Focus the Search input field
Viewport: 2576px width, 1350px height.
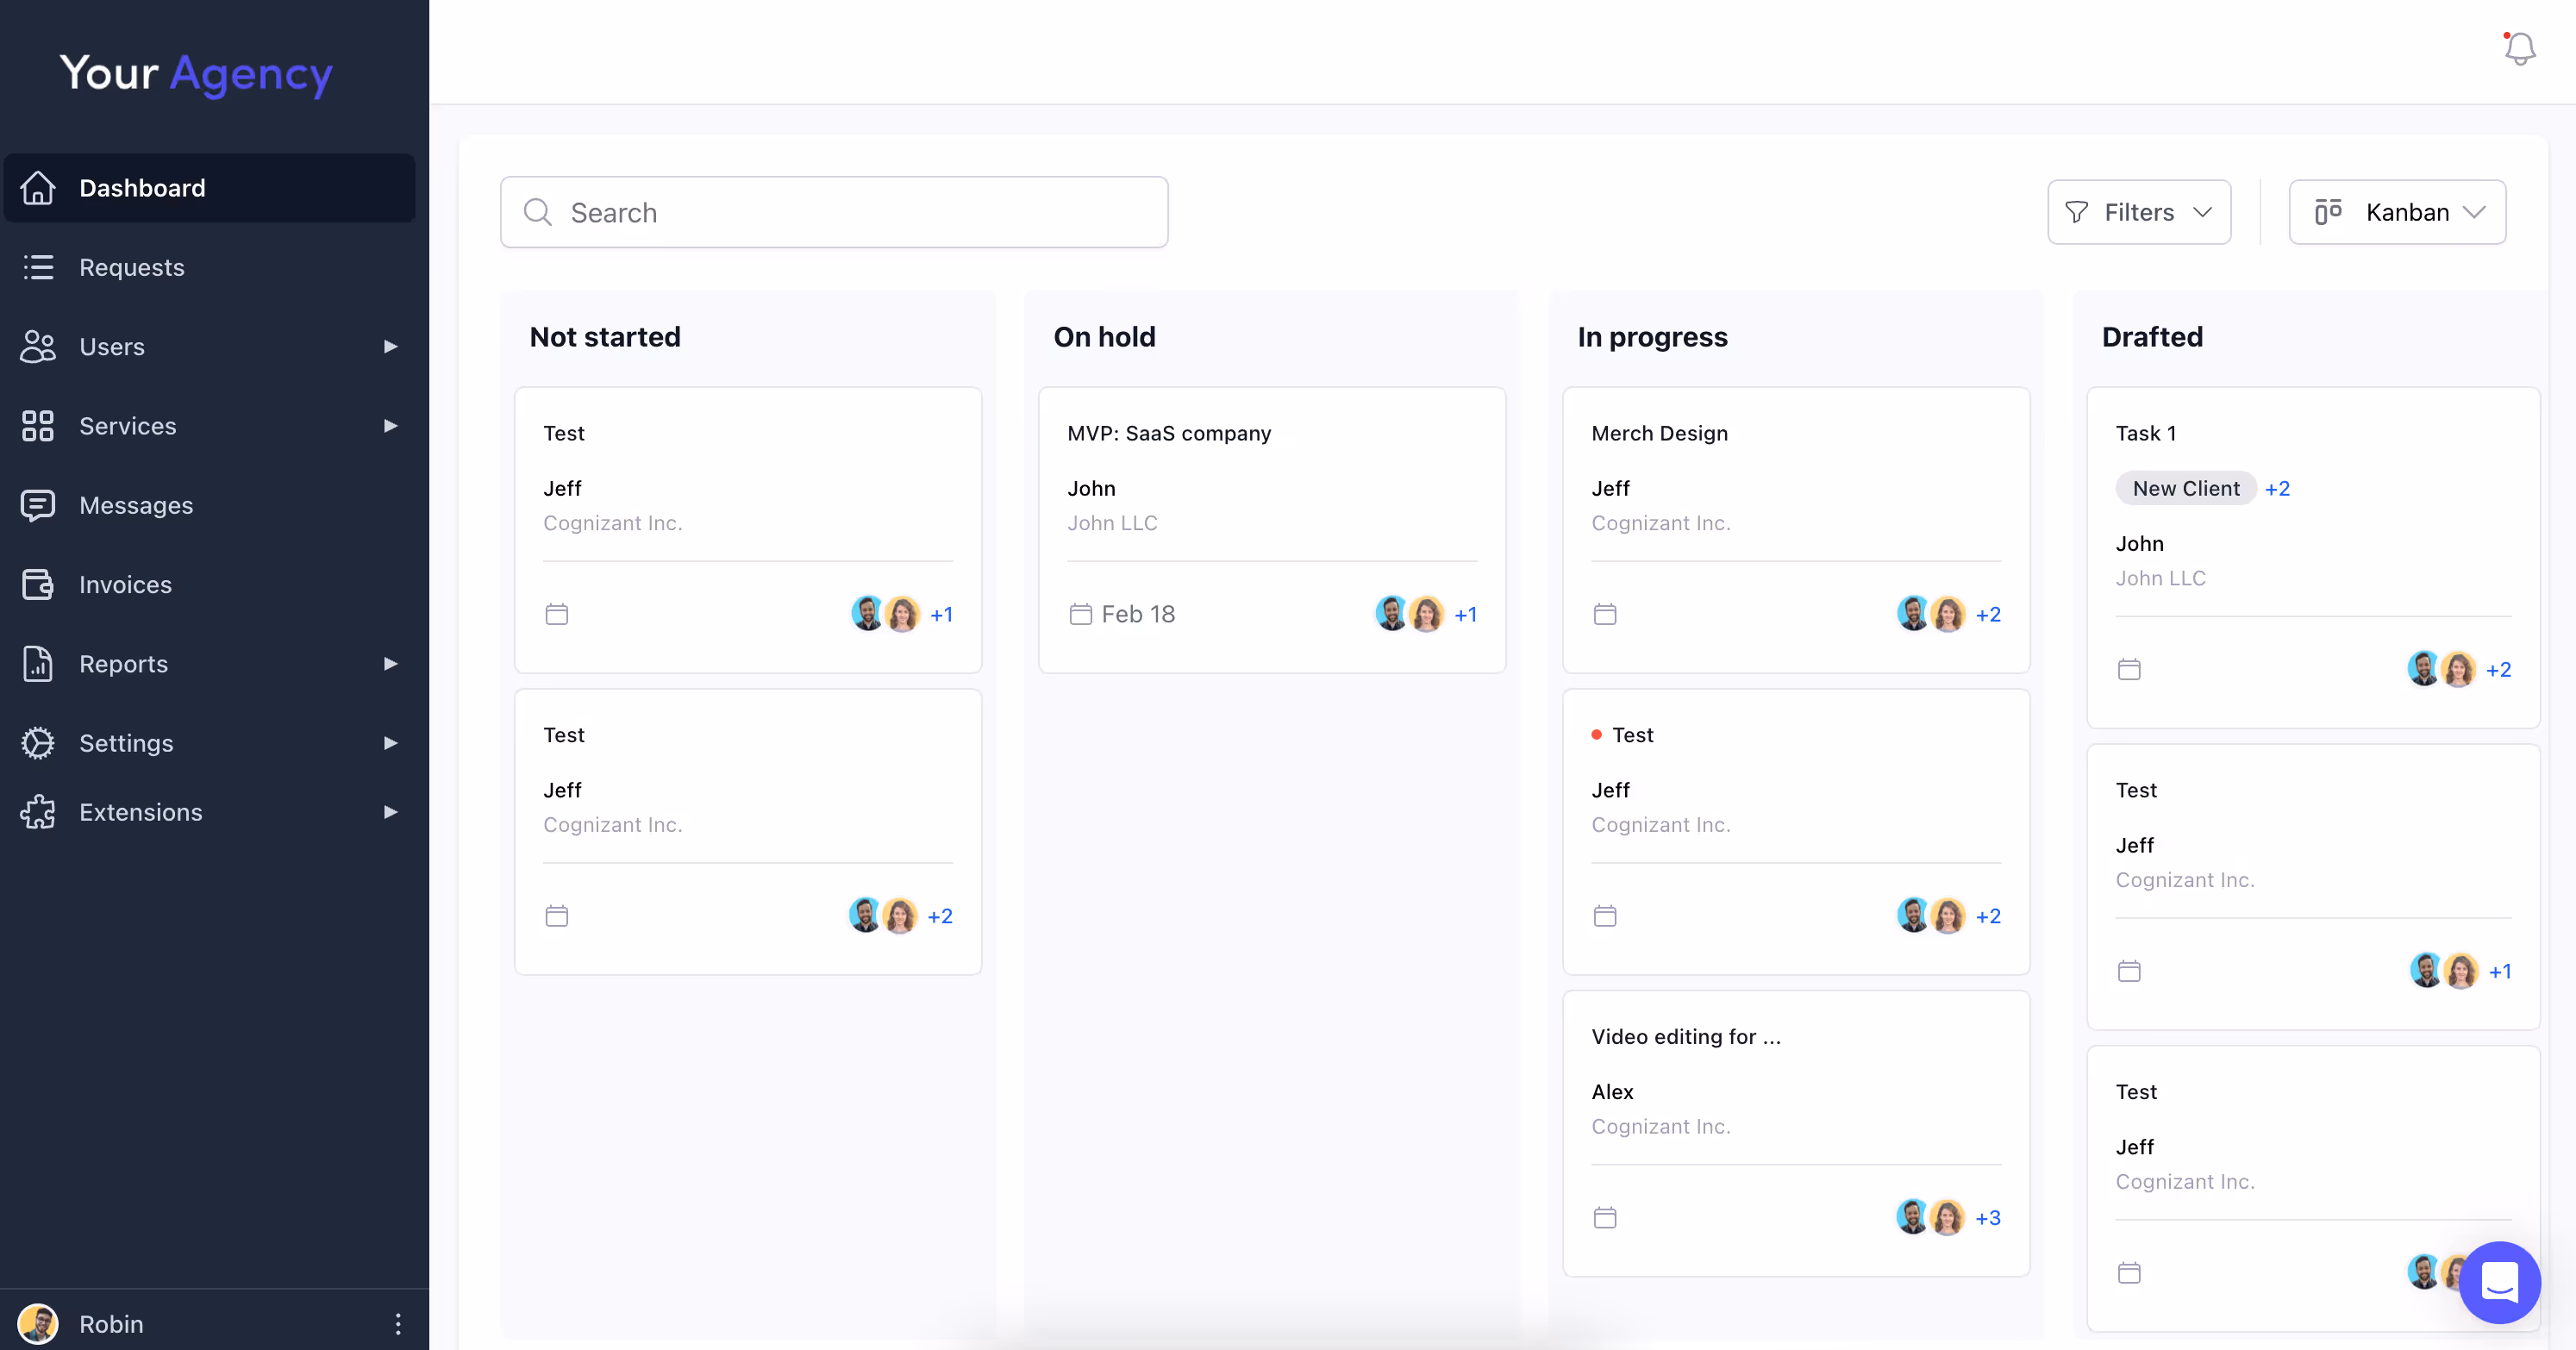pyautogui.click(x=834, y=212)
